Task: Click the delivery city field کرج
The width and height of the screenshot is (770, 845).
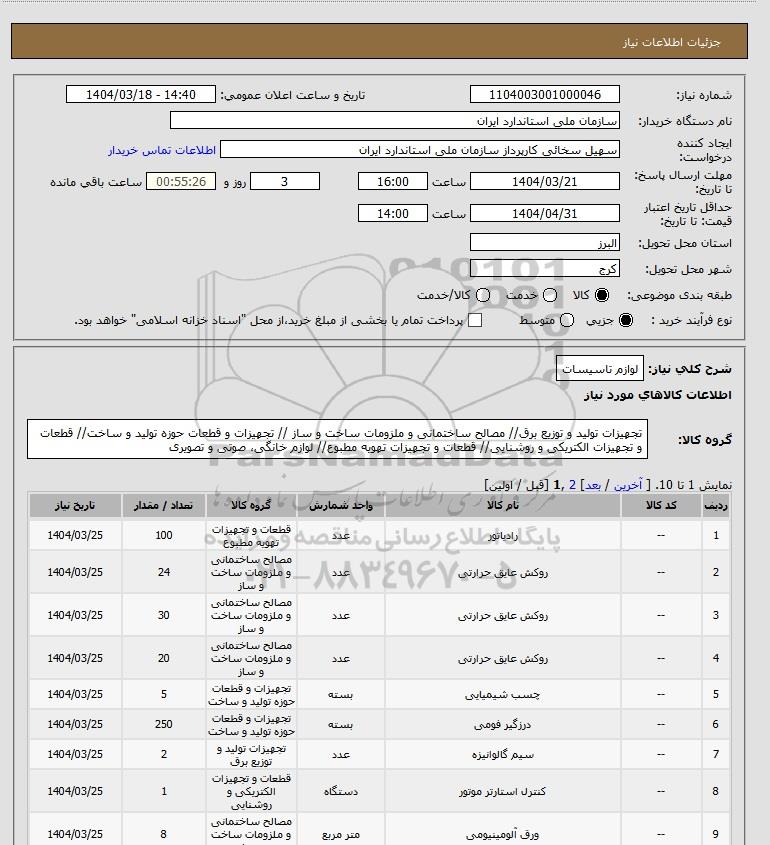Action: pyautogui.click(x=545, y=268)
